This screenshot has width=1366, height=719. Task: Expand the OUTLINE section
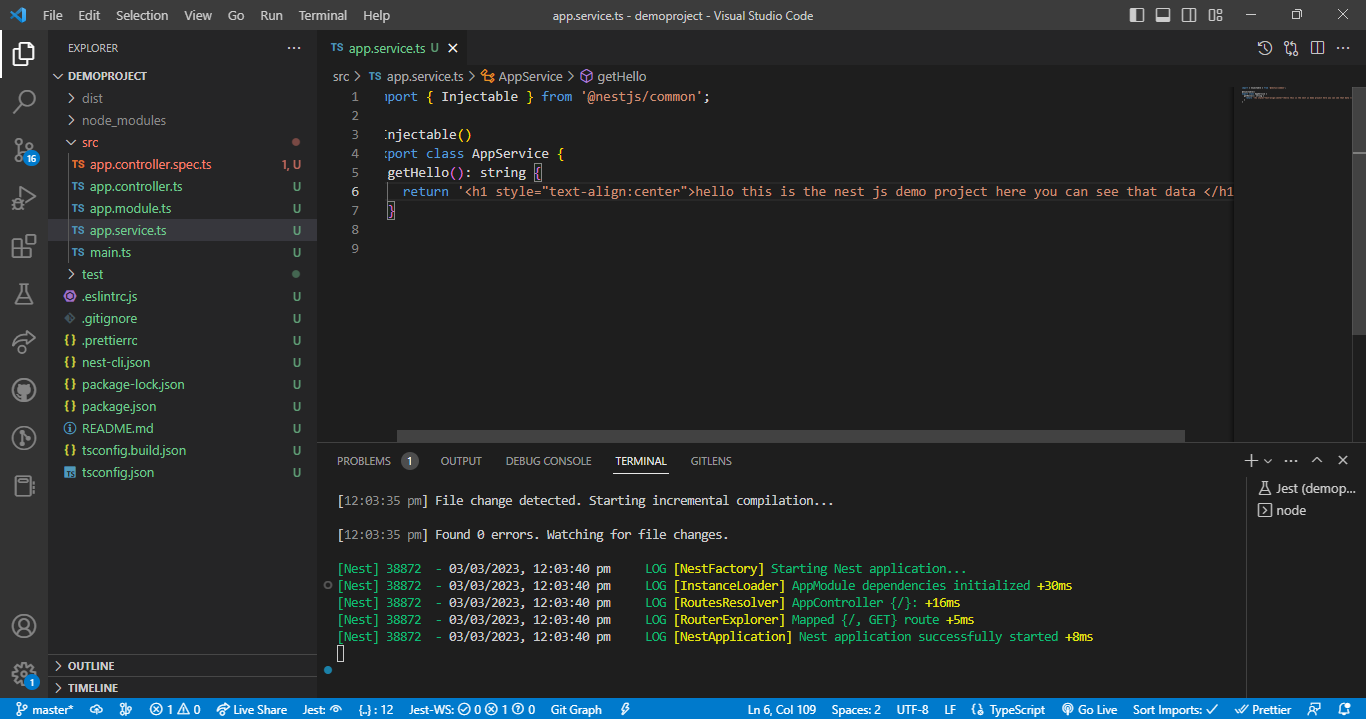pos(91,666)
